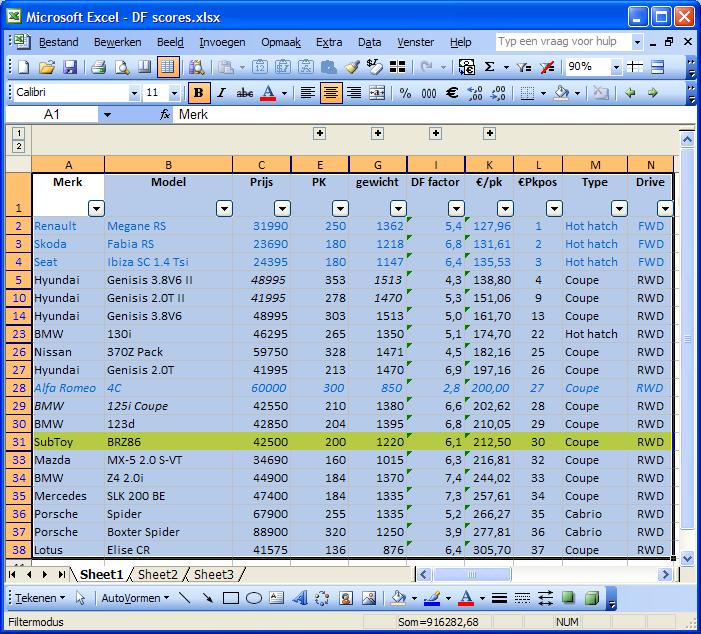The image size is (701, 634).
Task: Click the Insert Picture from file icon
Action: click(x=369, y=598)
